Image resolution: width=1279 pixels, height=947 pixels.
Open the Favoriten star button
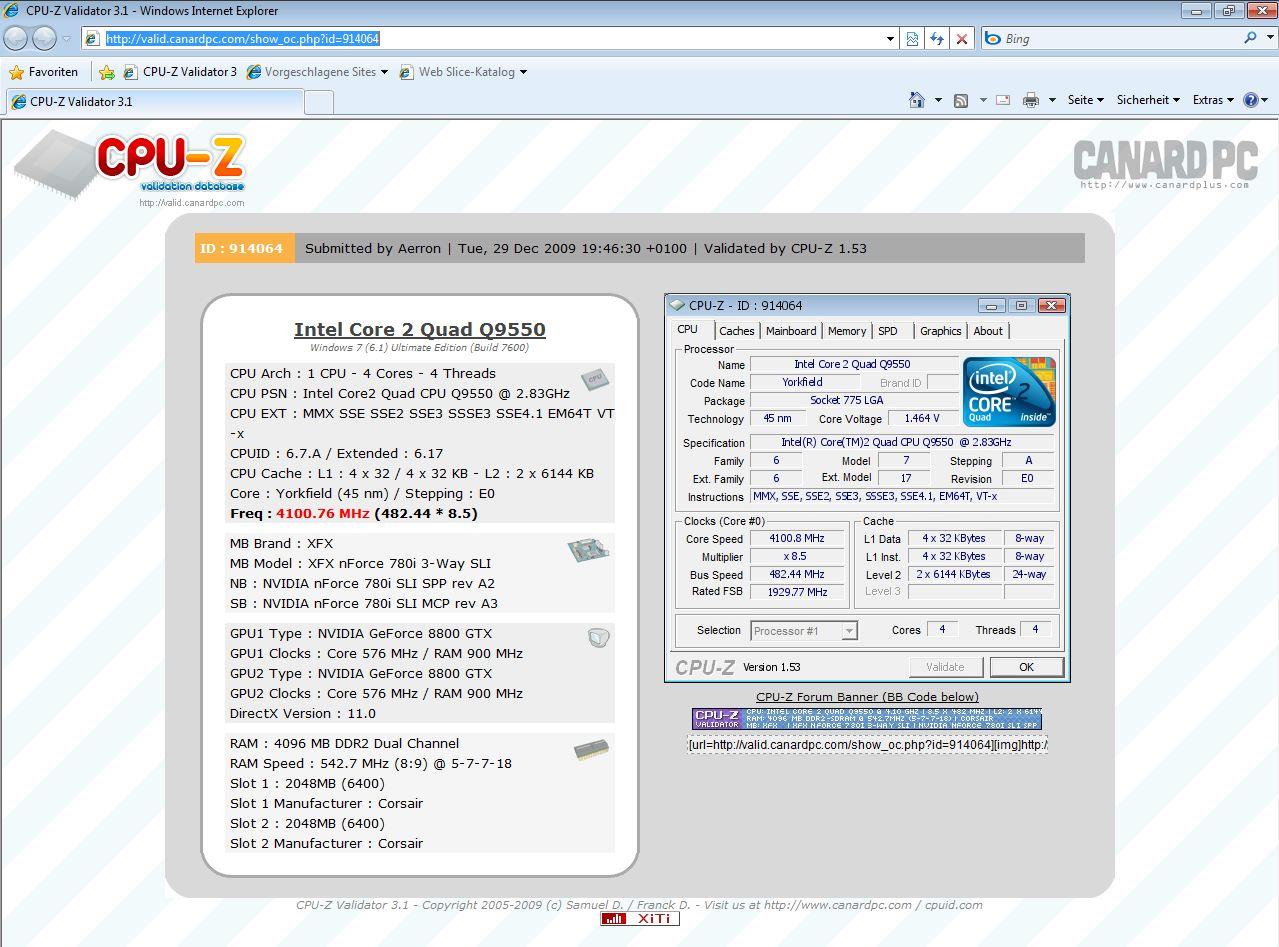click(x=43, y=72)
